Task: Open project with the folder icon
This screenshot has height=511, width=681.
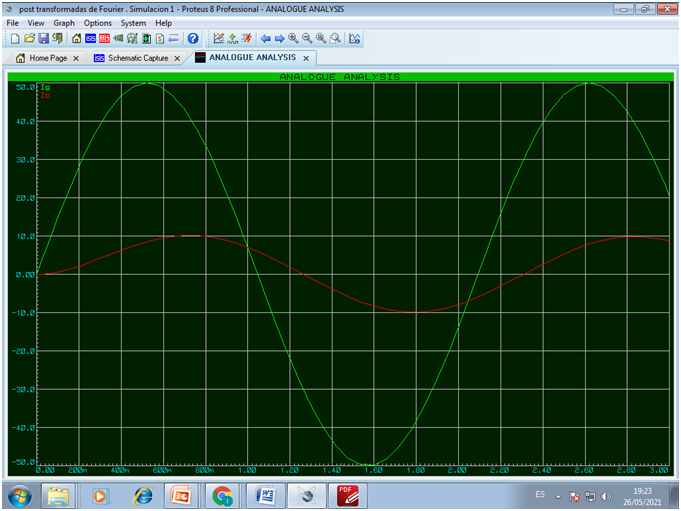Action: point(29,39)
